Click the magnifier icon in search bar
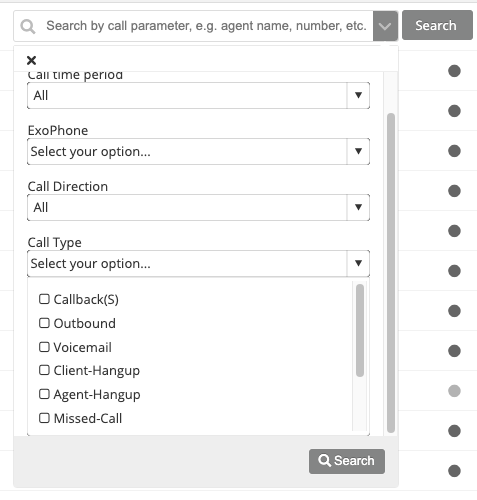Screen dimensions: 477x500 point(28,26)
